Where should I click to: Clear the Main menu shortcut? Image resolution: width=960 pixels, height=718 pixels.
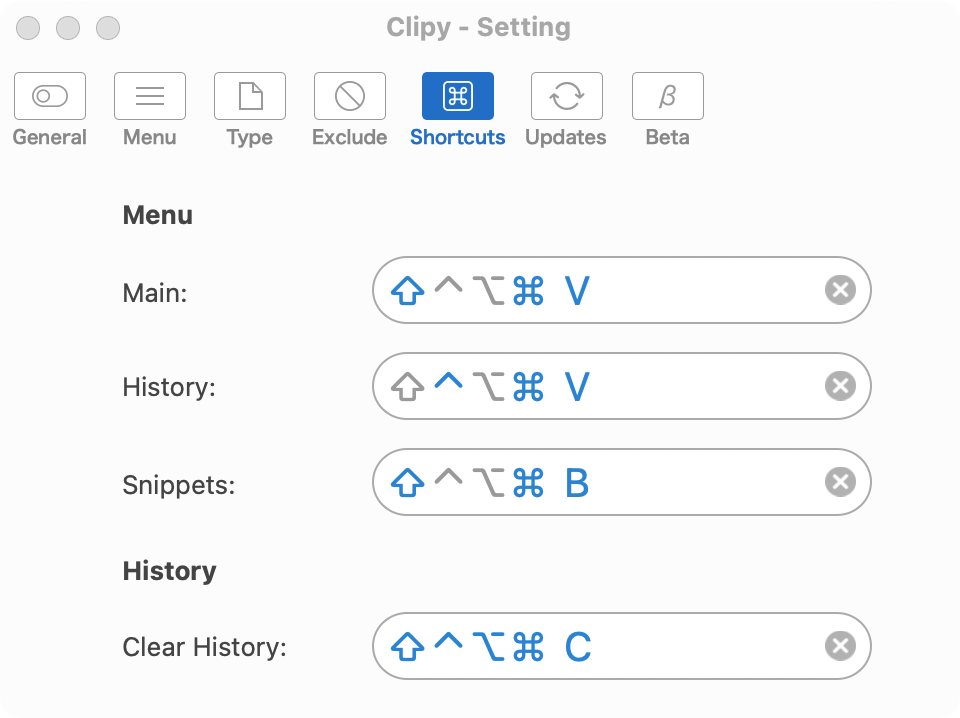(x=840, y=290)
